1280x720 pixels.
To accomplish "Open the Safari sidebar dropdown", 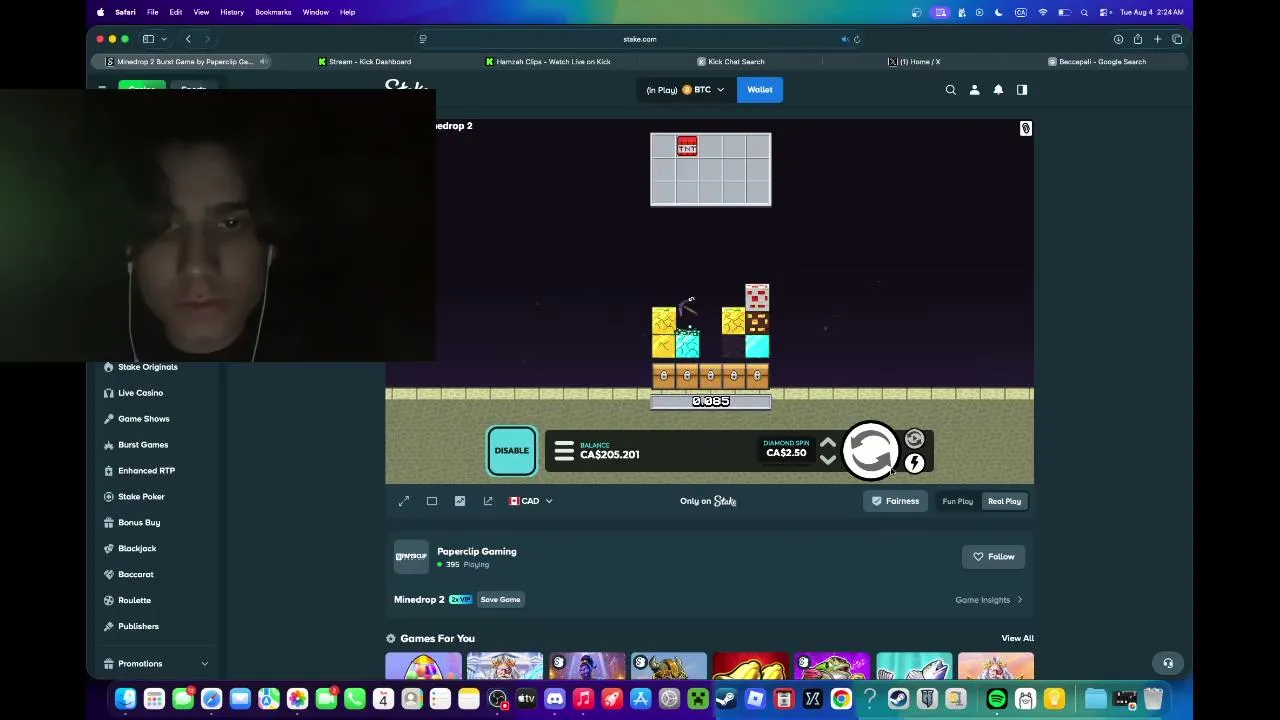I will [x=162, y=39].
